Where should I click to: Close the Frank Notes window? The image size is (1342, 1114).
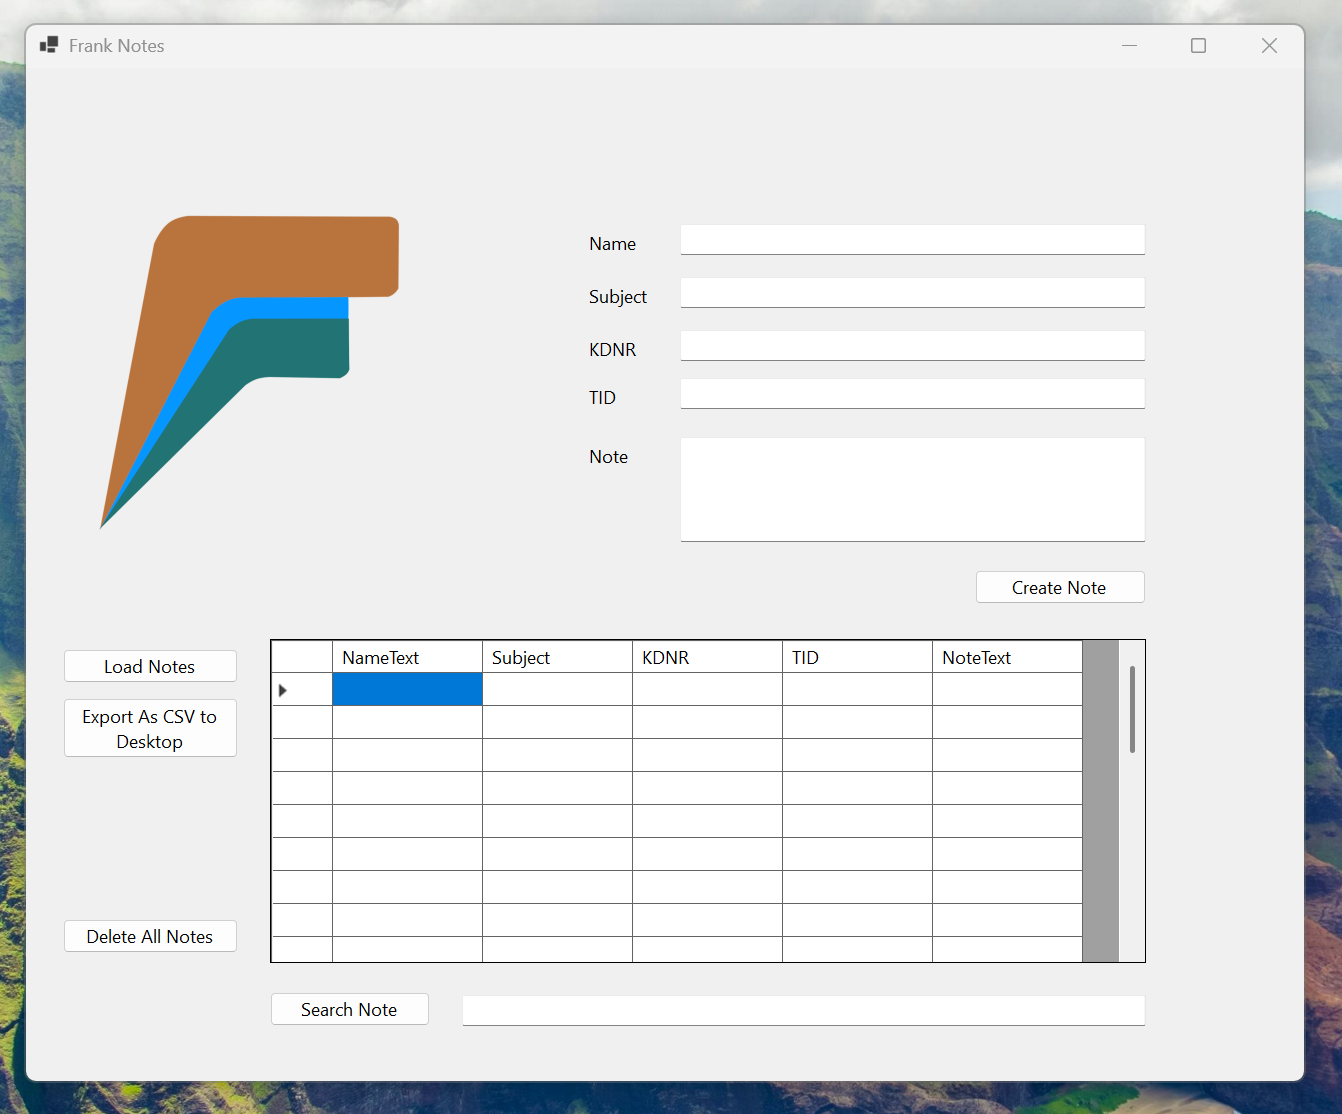[1269, 45]
